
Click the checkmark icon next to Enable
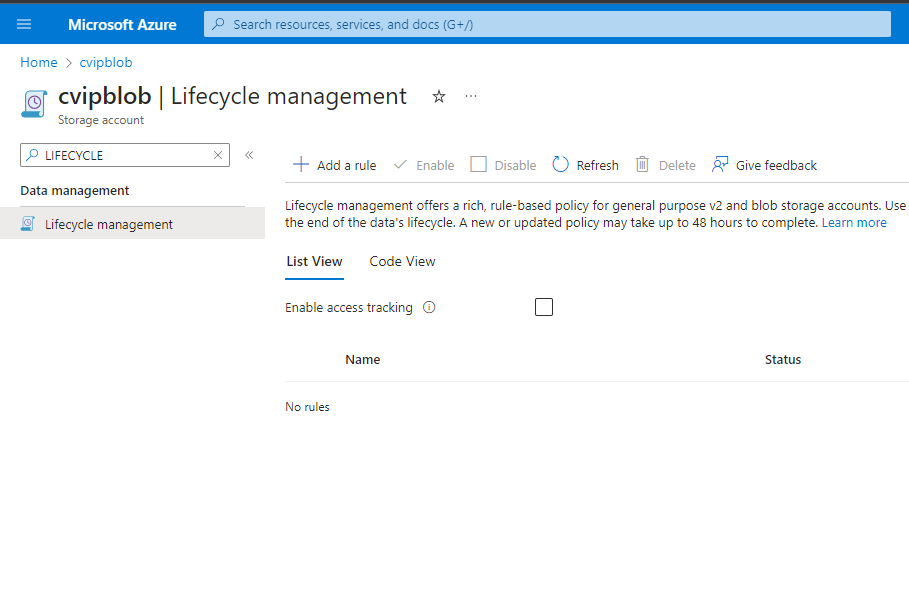(400, 165)
